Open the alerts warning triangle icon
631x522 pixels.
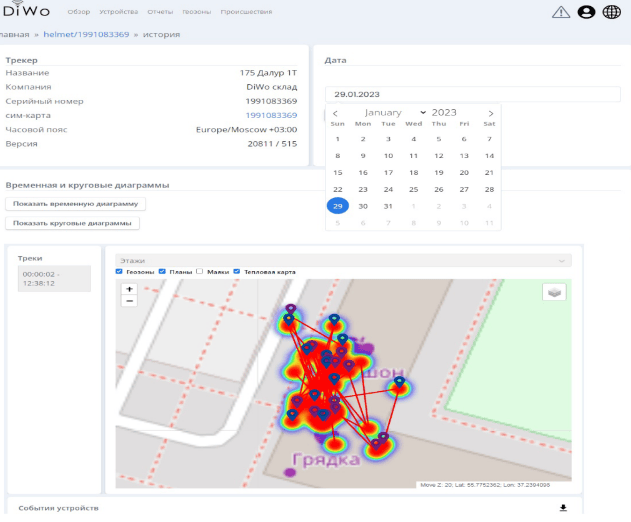(561, 12)
